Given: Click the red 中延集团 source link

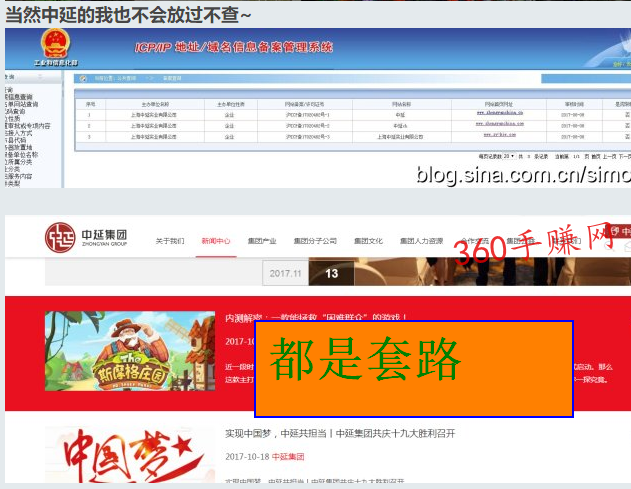Looking at the screenshot, I should 288,457.
